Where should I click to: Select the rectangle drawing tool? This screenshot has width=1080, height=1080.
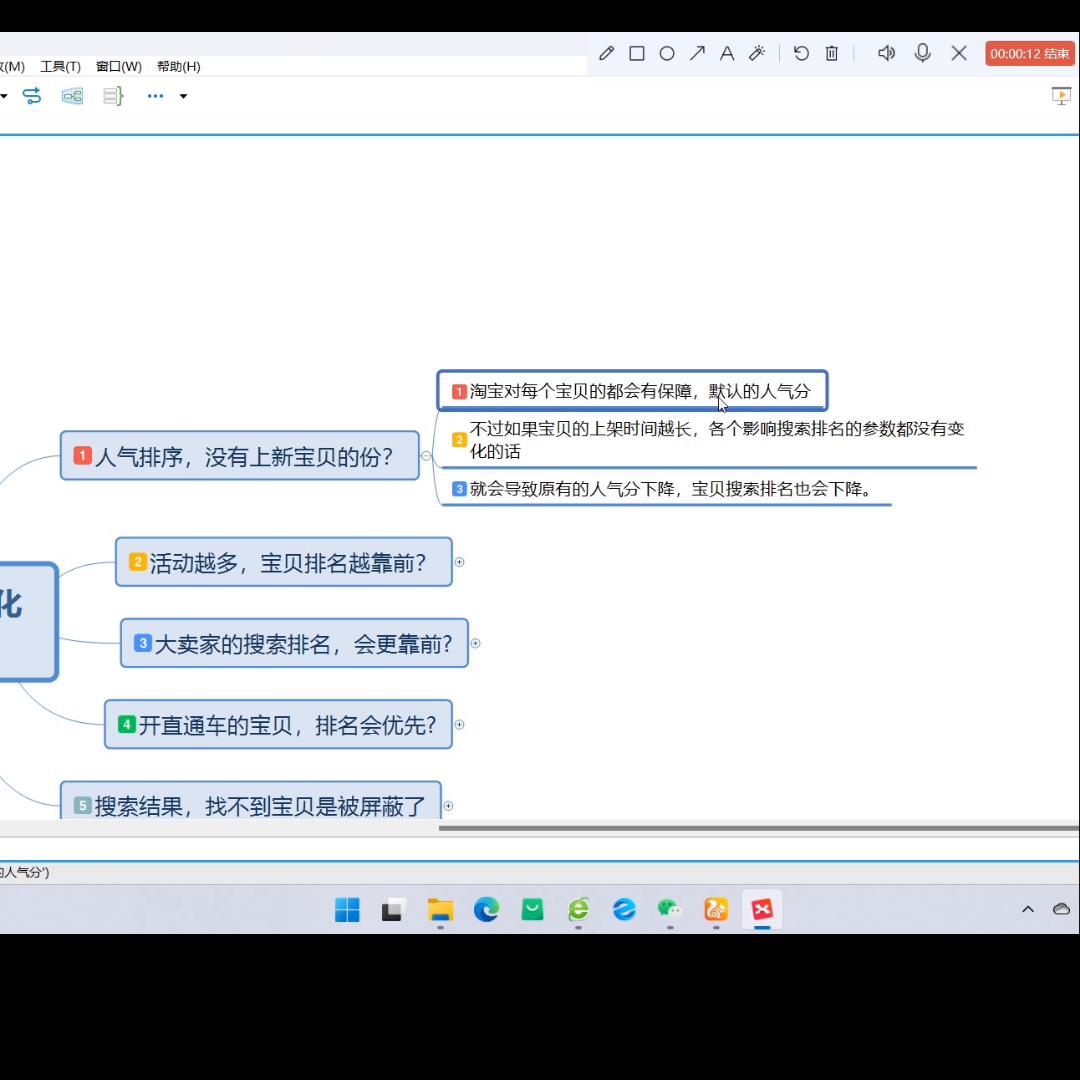pyautogui.click(x=637, y=53)
